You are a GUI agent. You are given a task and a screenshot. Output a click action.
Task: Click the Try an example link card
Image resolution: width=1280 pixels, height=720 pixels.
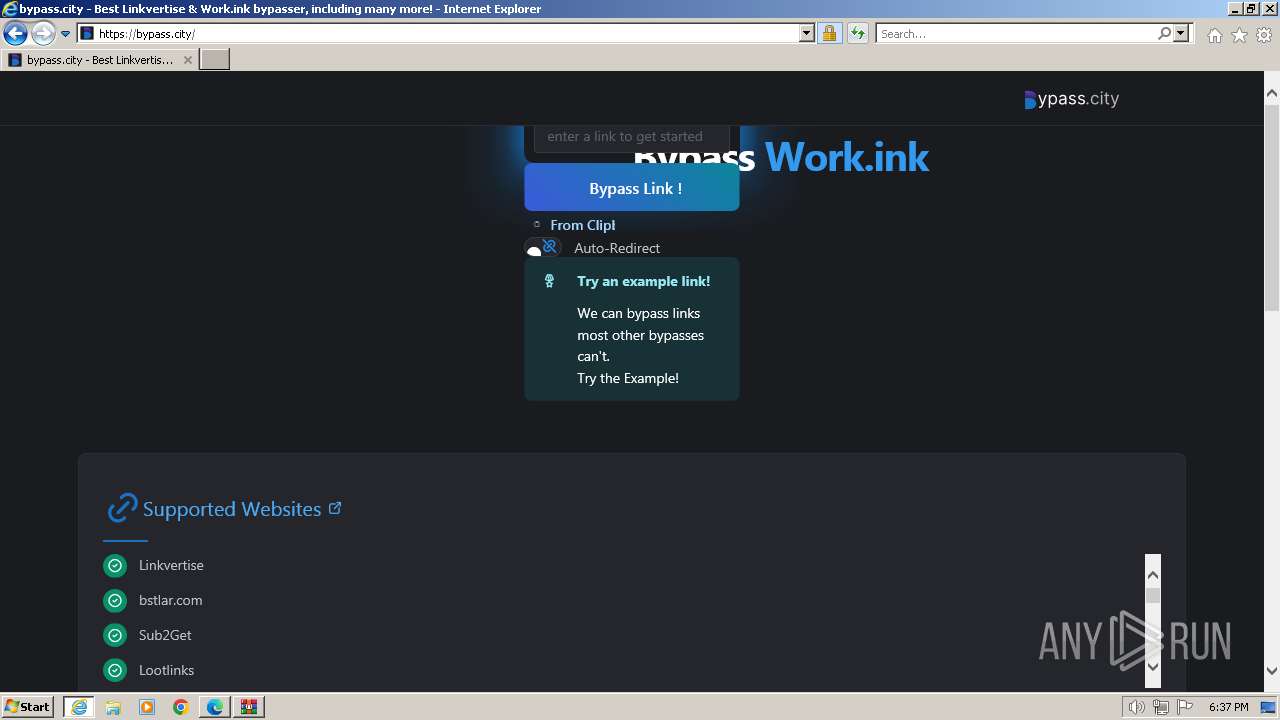point(632,329)
